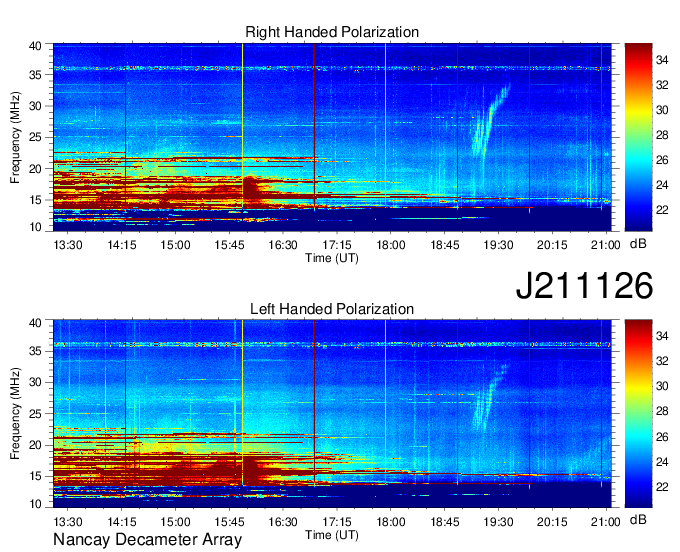Click 'Time (UT)' axis label under Right Handed plot

(x=332, y=258)
